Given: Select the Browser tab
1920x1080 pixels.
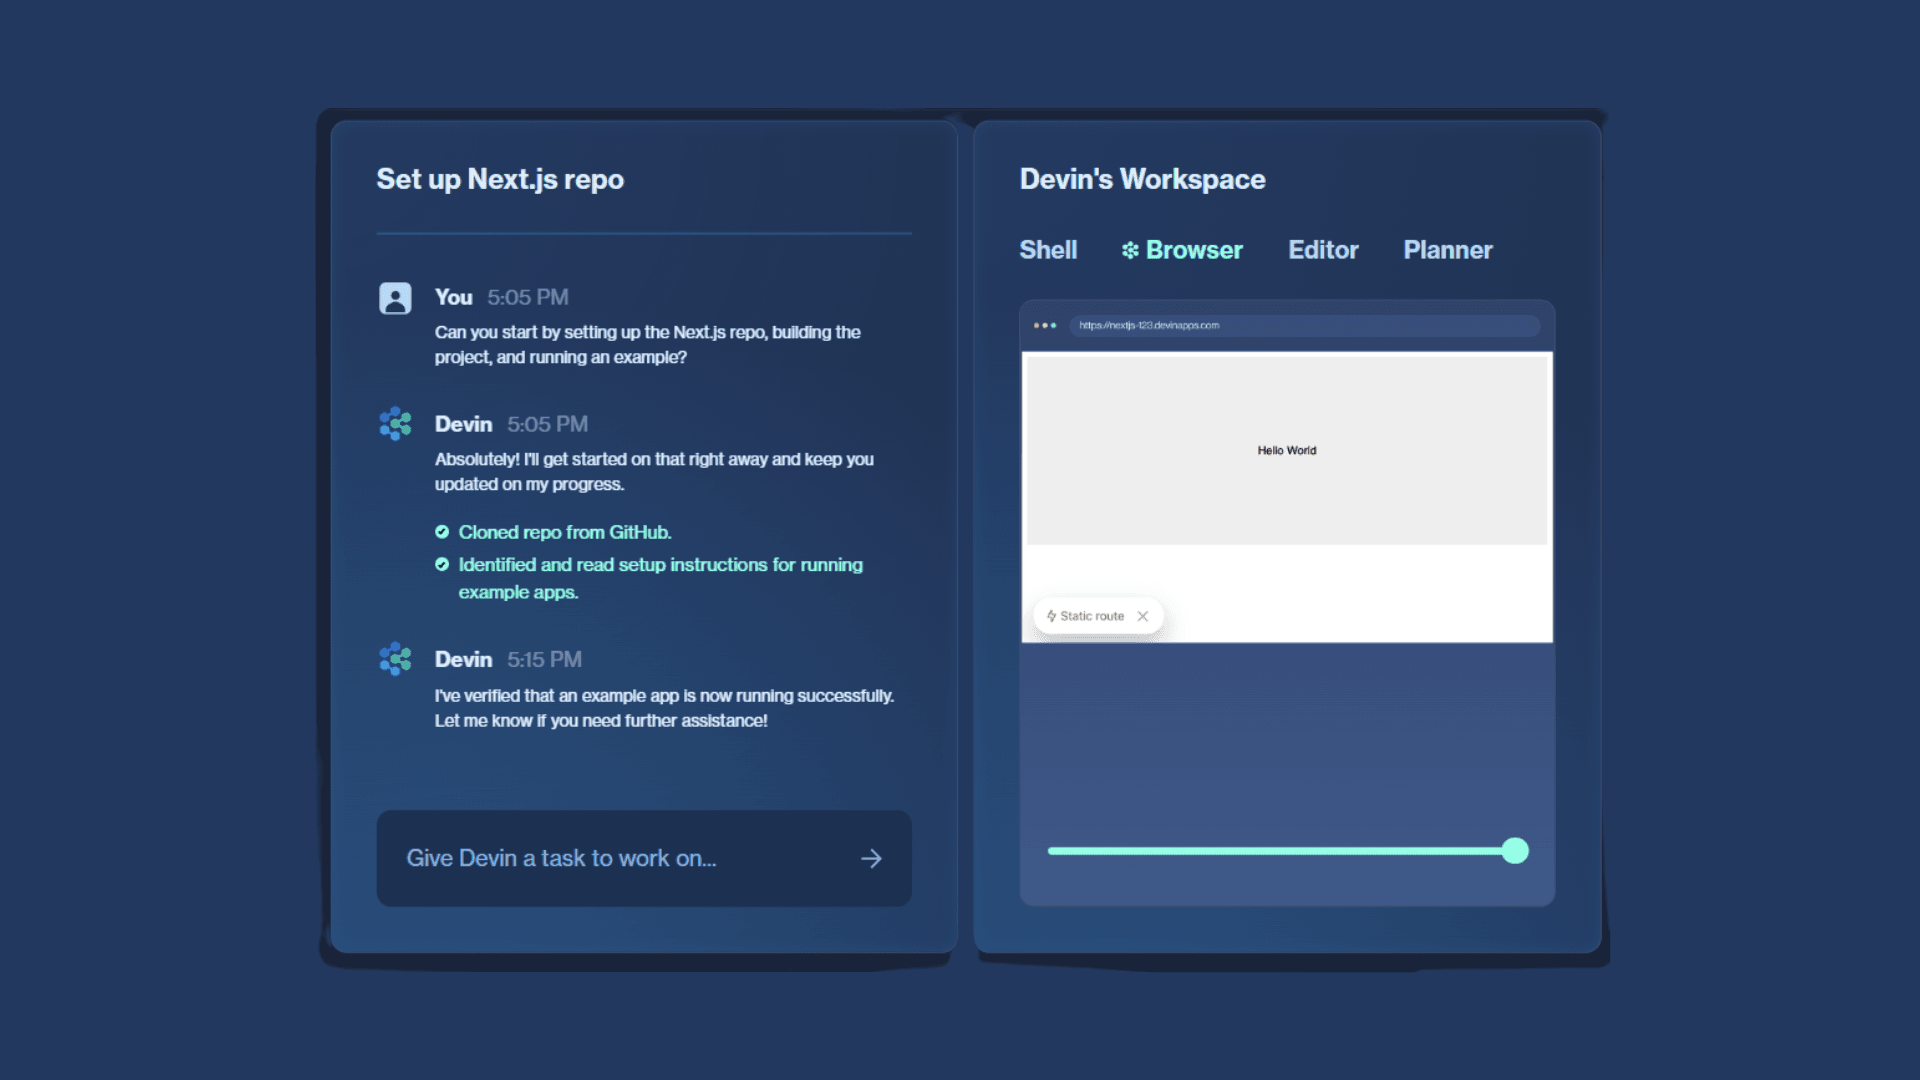Looking at the screenshot, I should coord(1194,250).
